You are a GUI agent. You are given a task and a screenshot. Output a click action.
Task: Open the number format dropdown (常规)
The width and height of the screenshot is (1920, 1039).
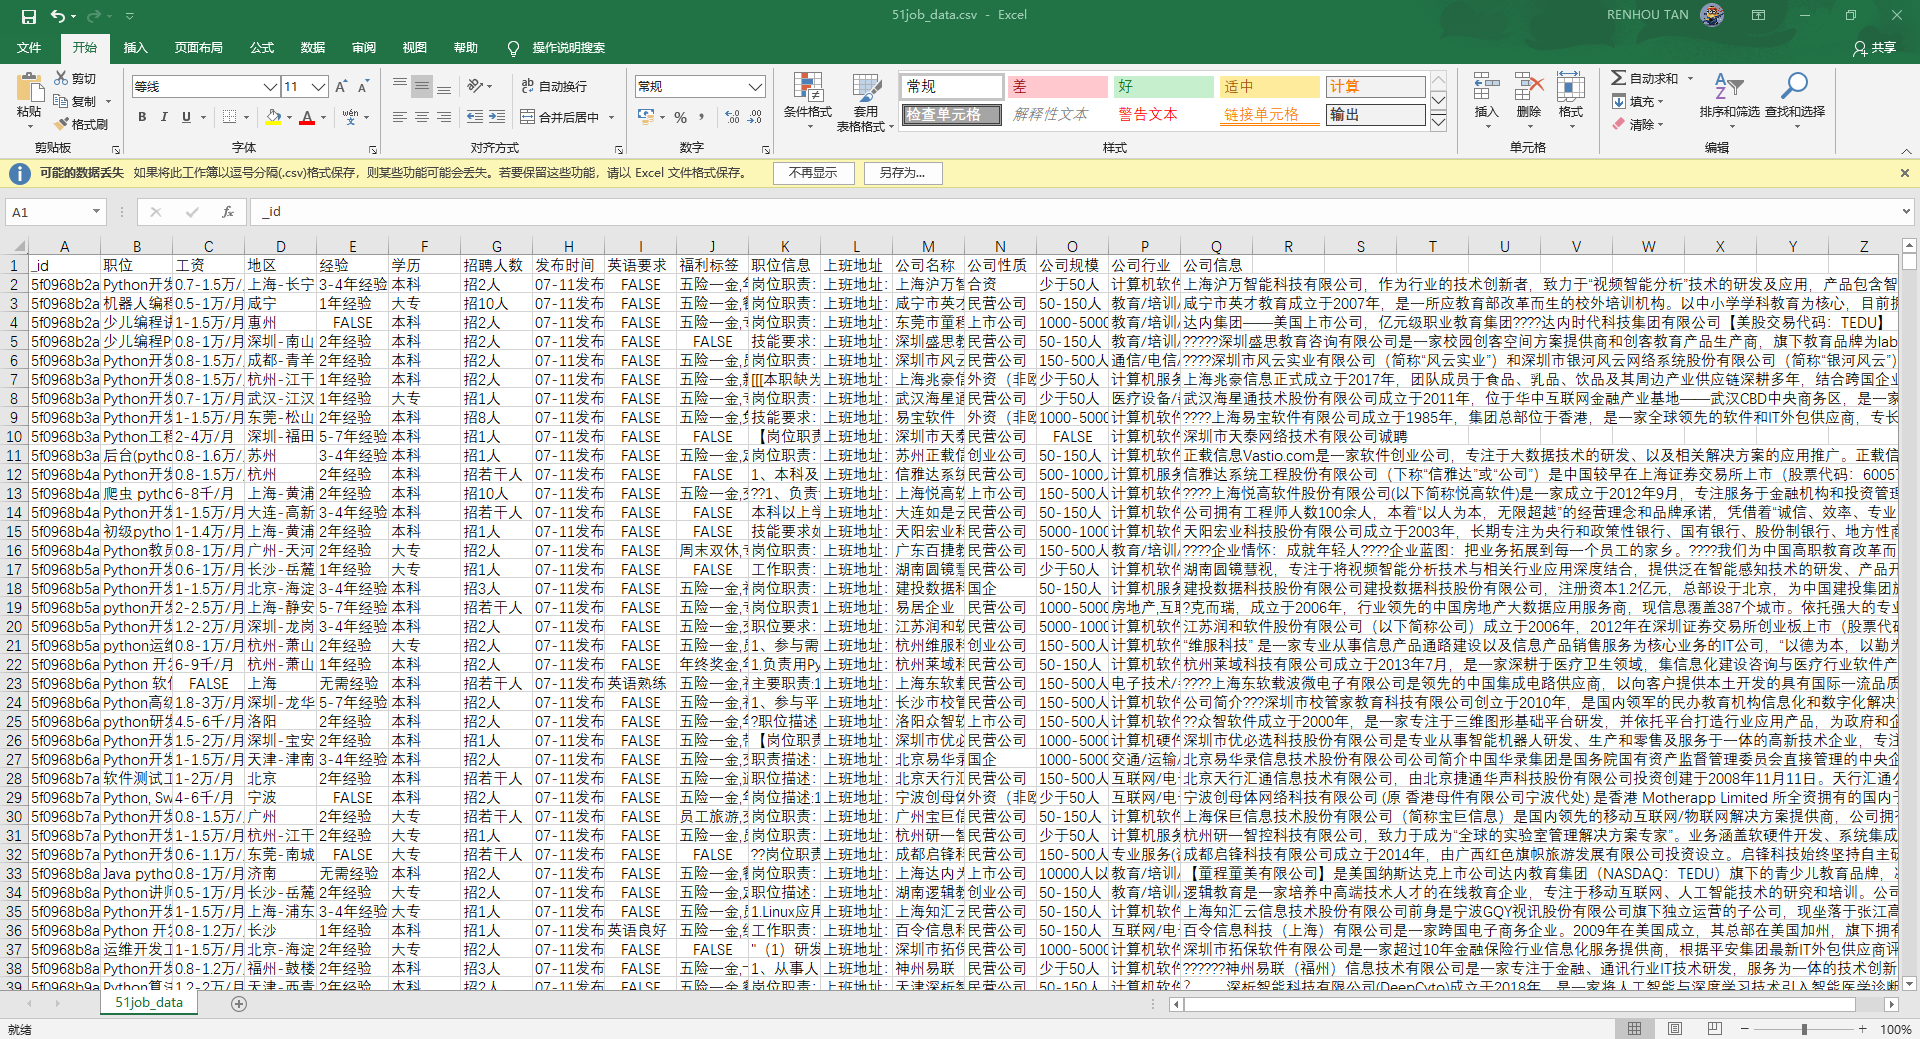(x=756, y=87)
